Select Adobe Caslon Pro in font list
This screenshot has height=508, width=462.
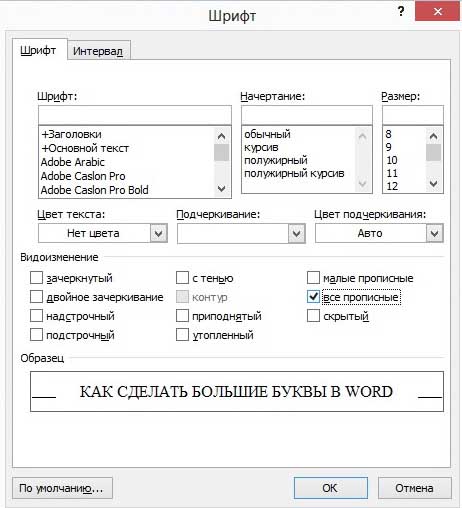click(83, 176)
